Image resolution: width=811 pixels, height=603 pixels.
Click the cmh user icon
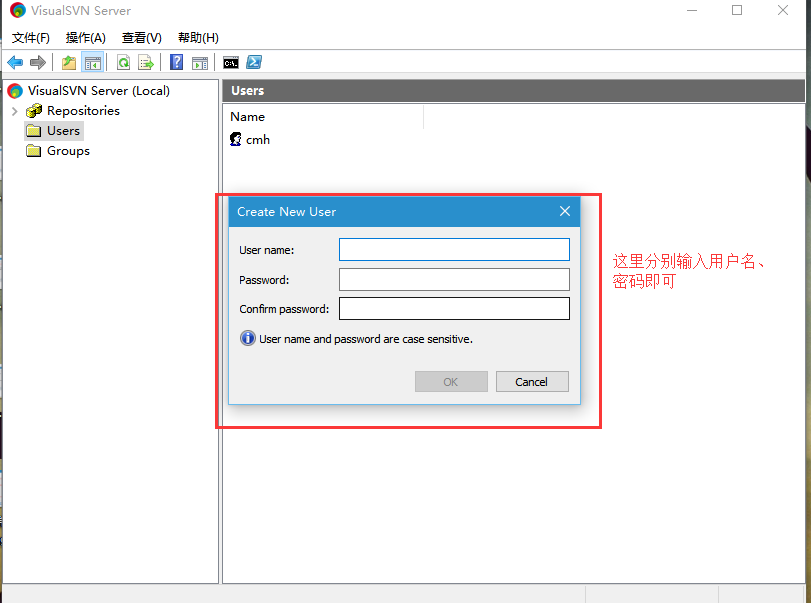click(235, 139)
